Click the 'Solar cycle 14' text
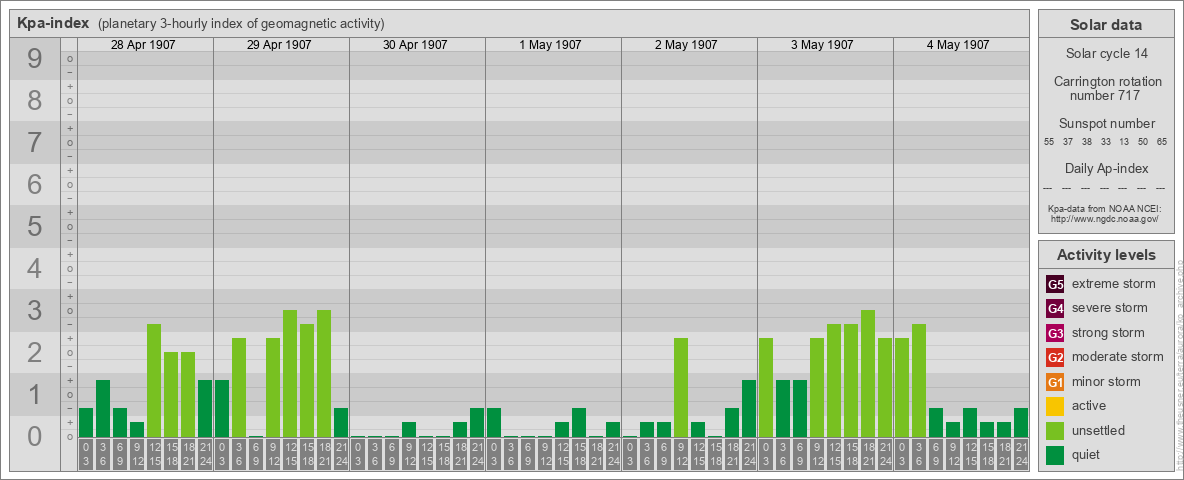 tap(1105, 54)
